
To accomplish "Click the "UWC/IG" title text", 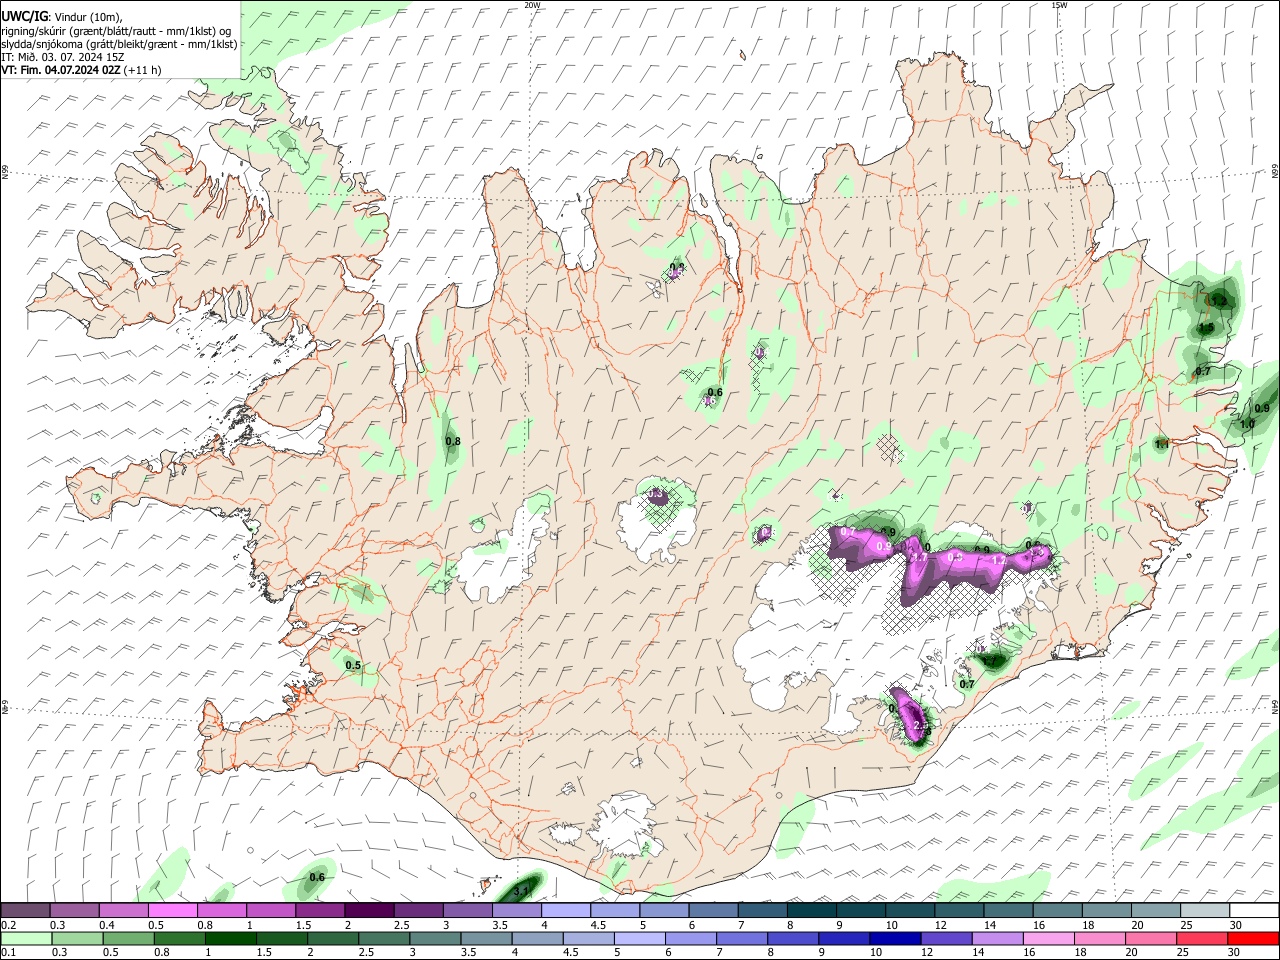I will click(x=23, y=17).
